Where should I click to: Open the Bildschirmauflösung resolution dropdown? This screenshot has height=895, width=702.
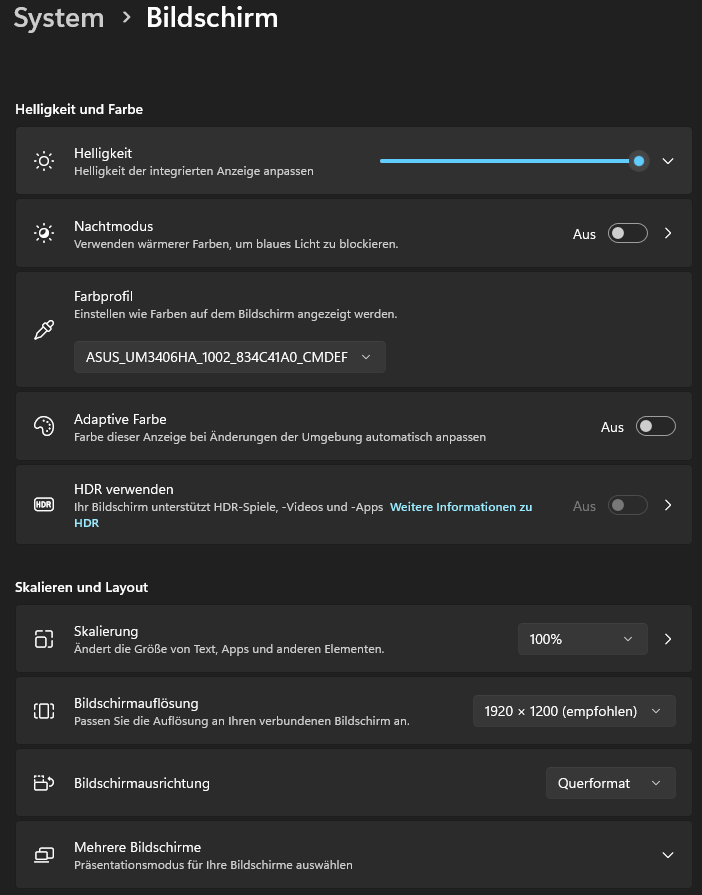point(573,711)
